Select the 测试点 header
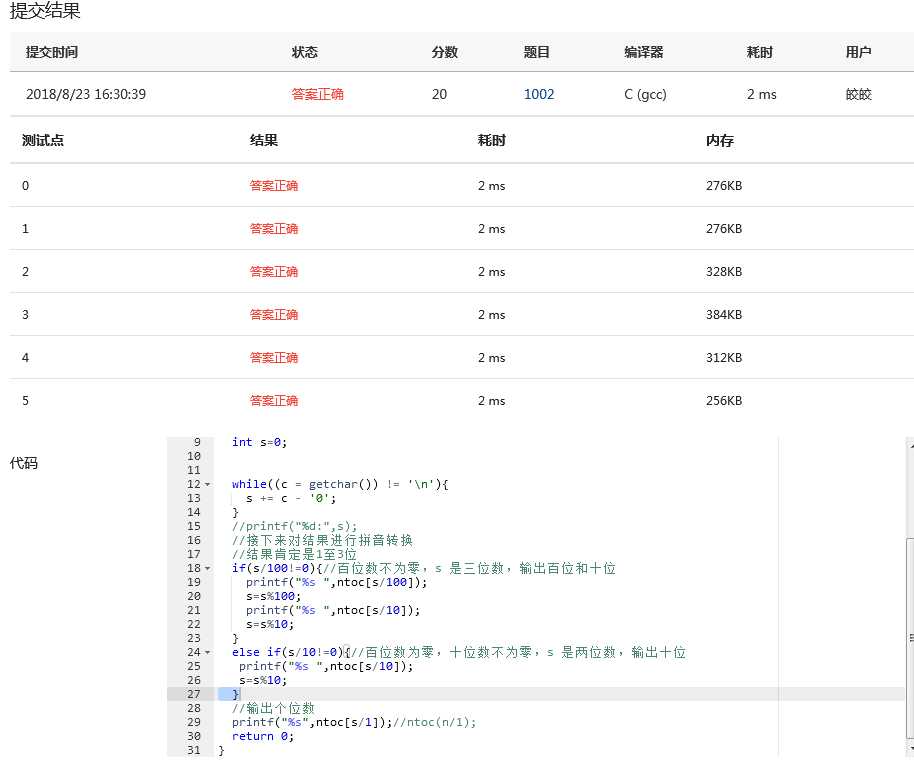The height and width of the screenshot is (765, 914). coord(43,140)
